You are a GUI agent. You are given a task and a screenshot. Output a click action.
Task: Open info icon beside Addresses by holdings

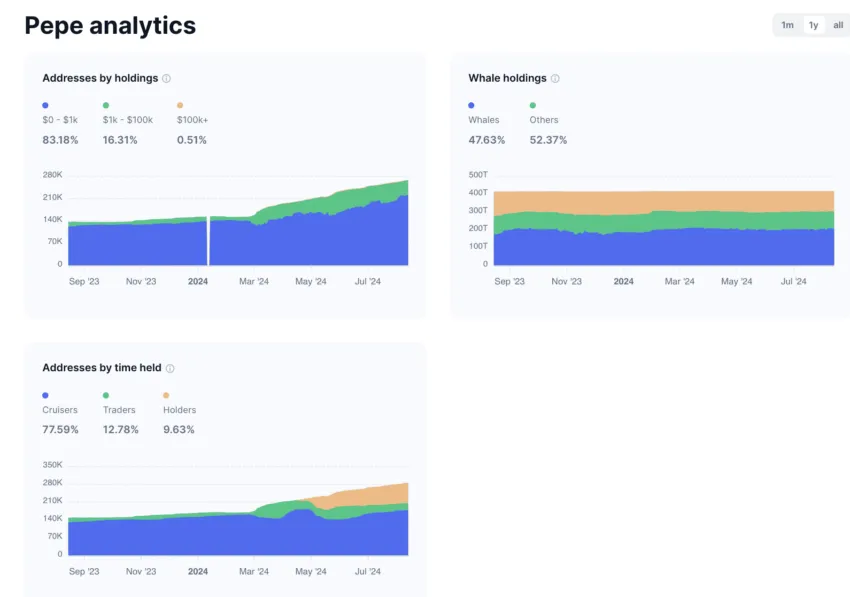click(x=166, y=79)
